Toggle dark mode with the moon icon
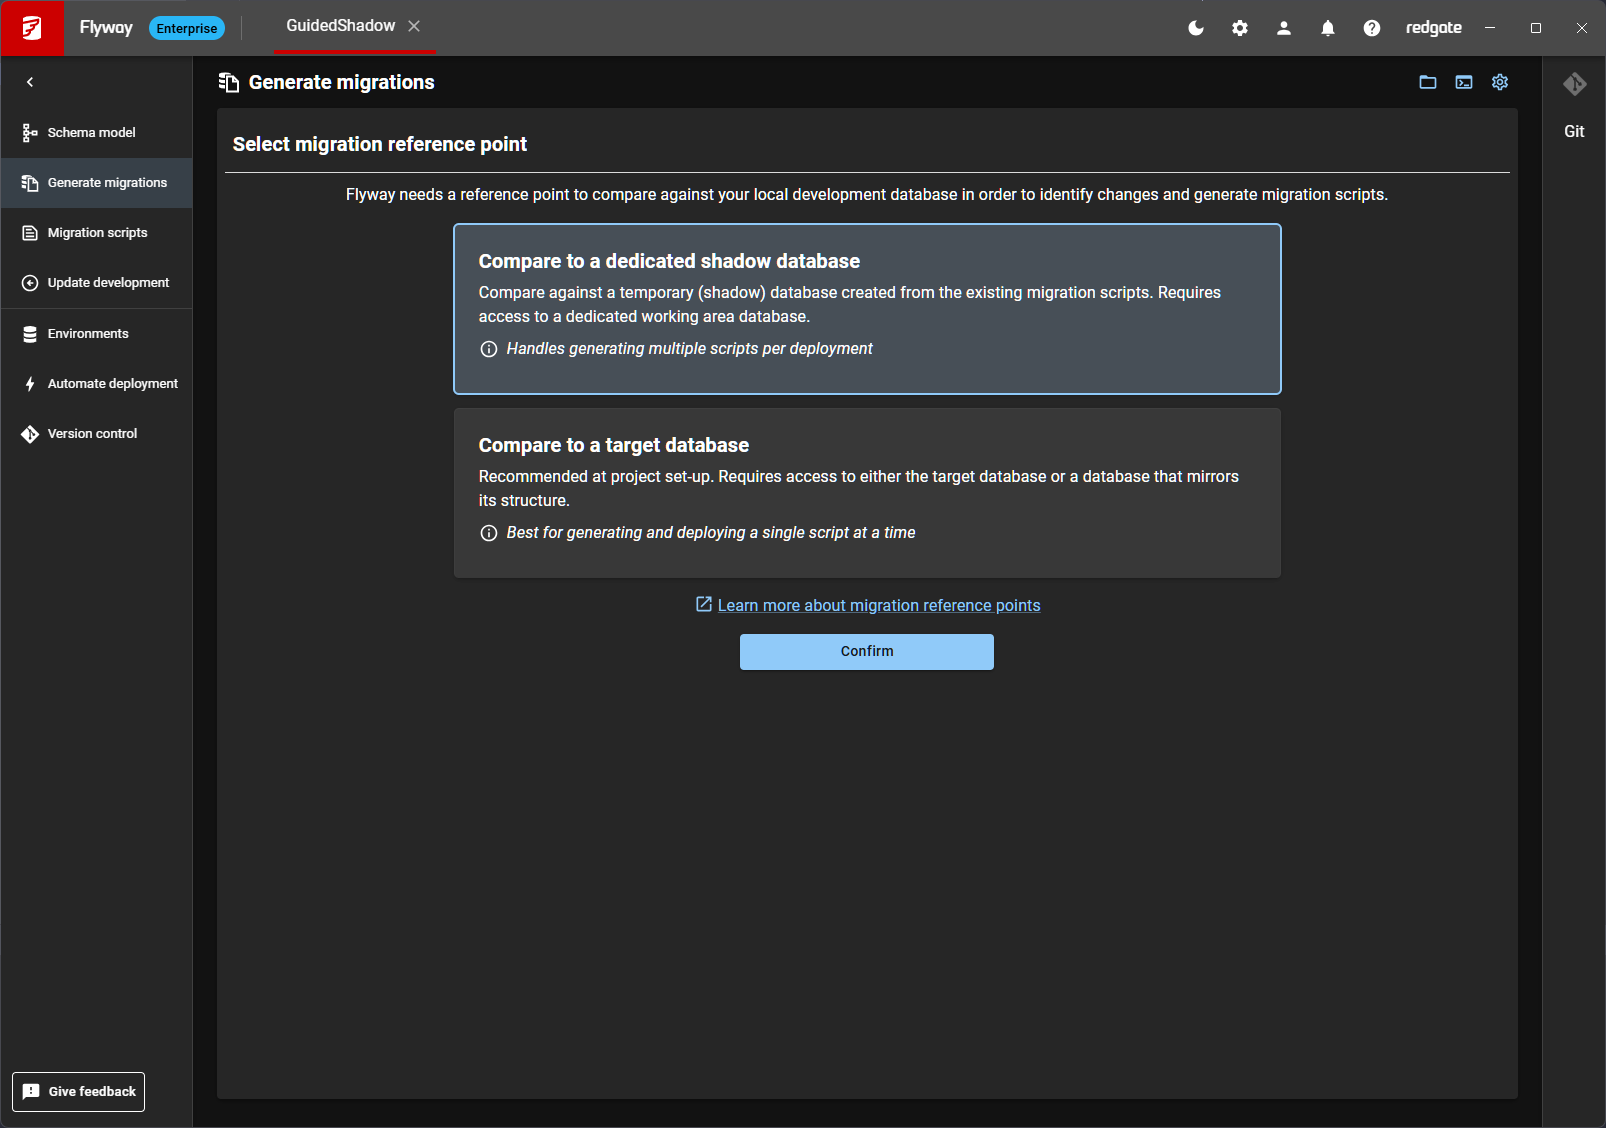1606x1128 pixels. point(1195,28)
